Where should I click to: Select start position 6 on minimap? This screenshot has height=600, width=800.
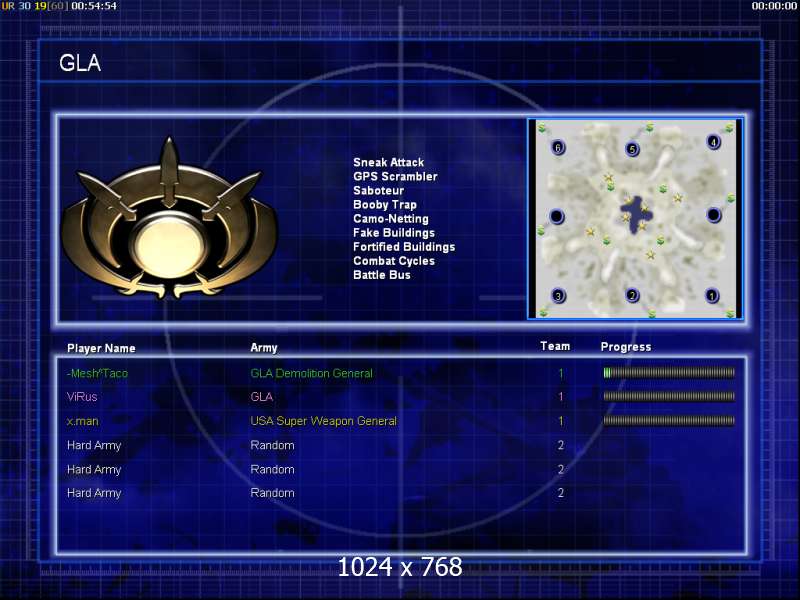[558, 148]
